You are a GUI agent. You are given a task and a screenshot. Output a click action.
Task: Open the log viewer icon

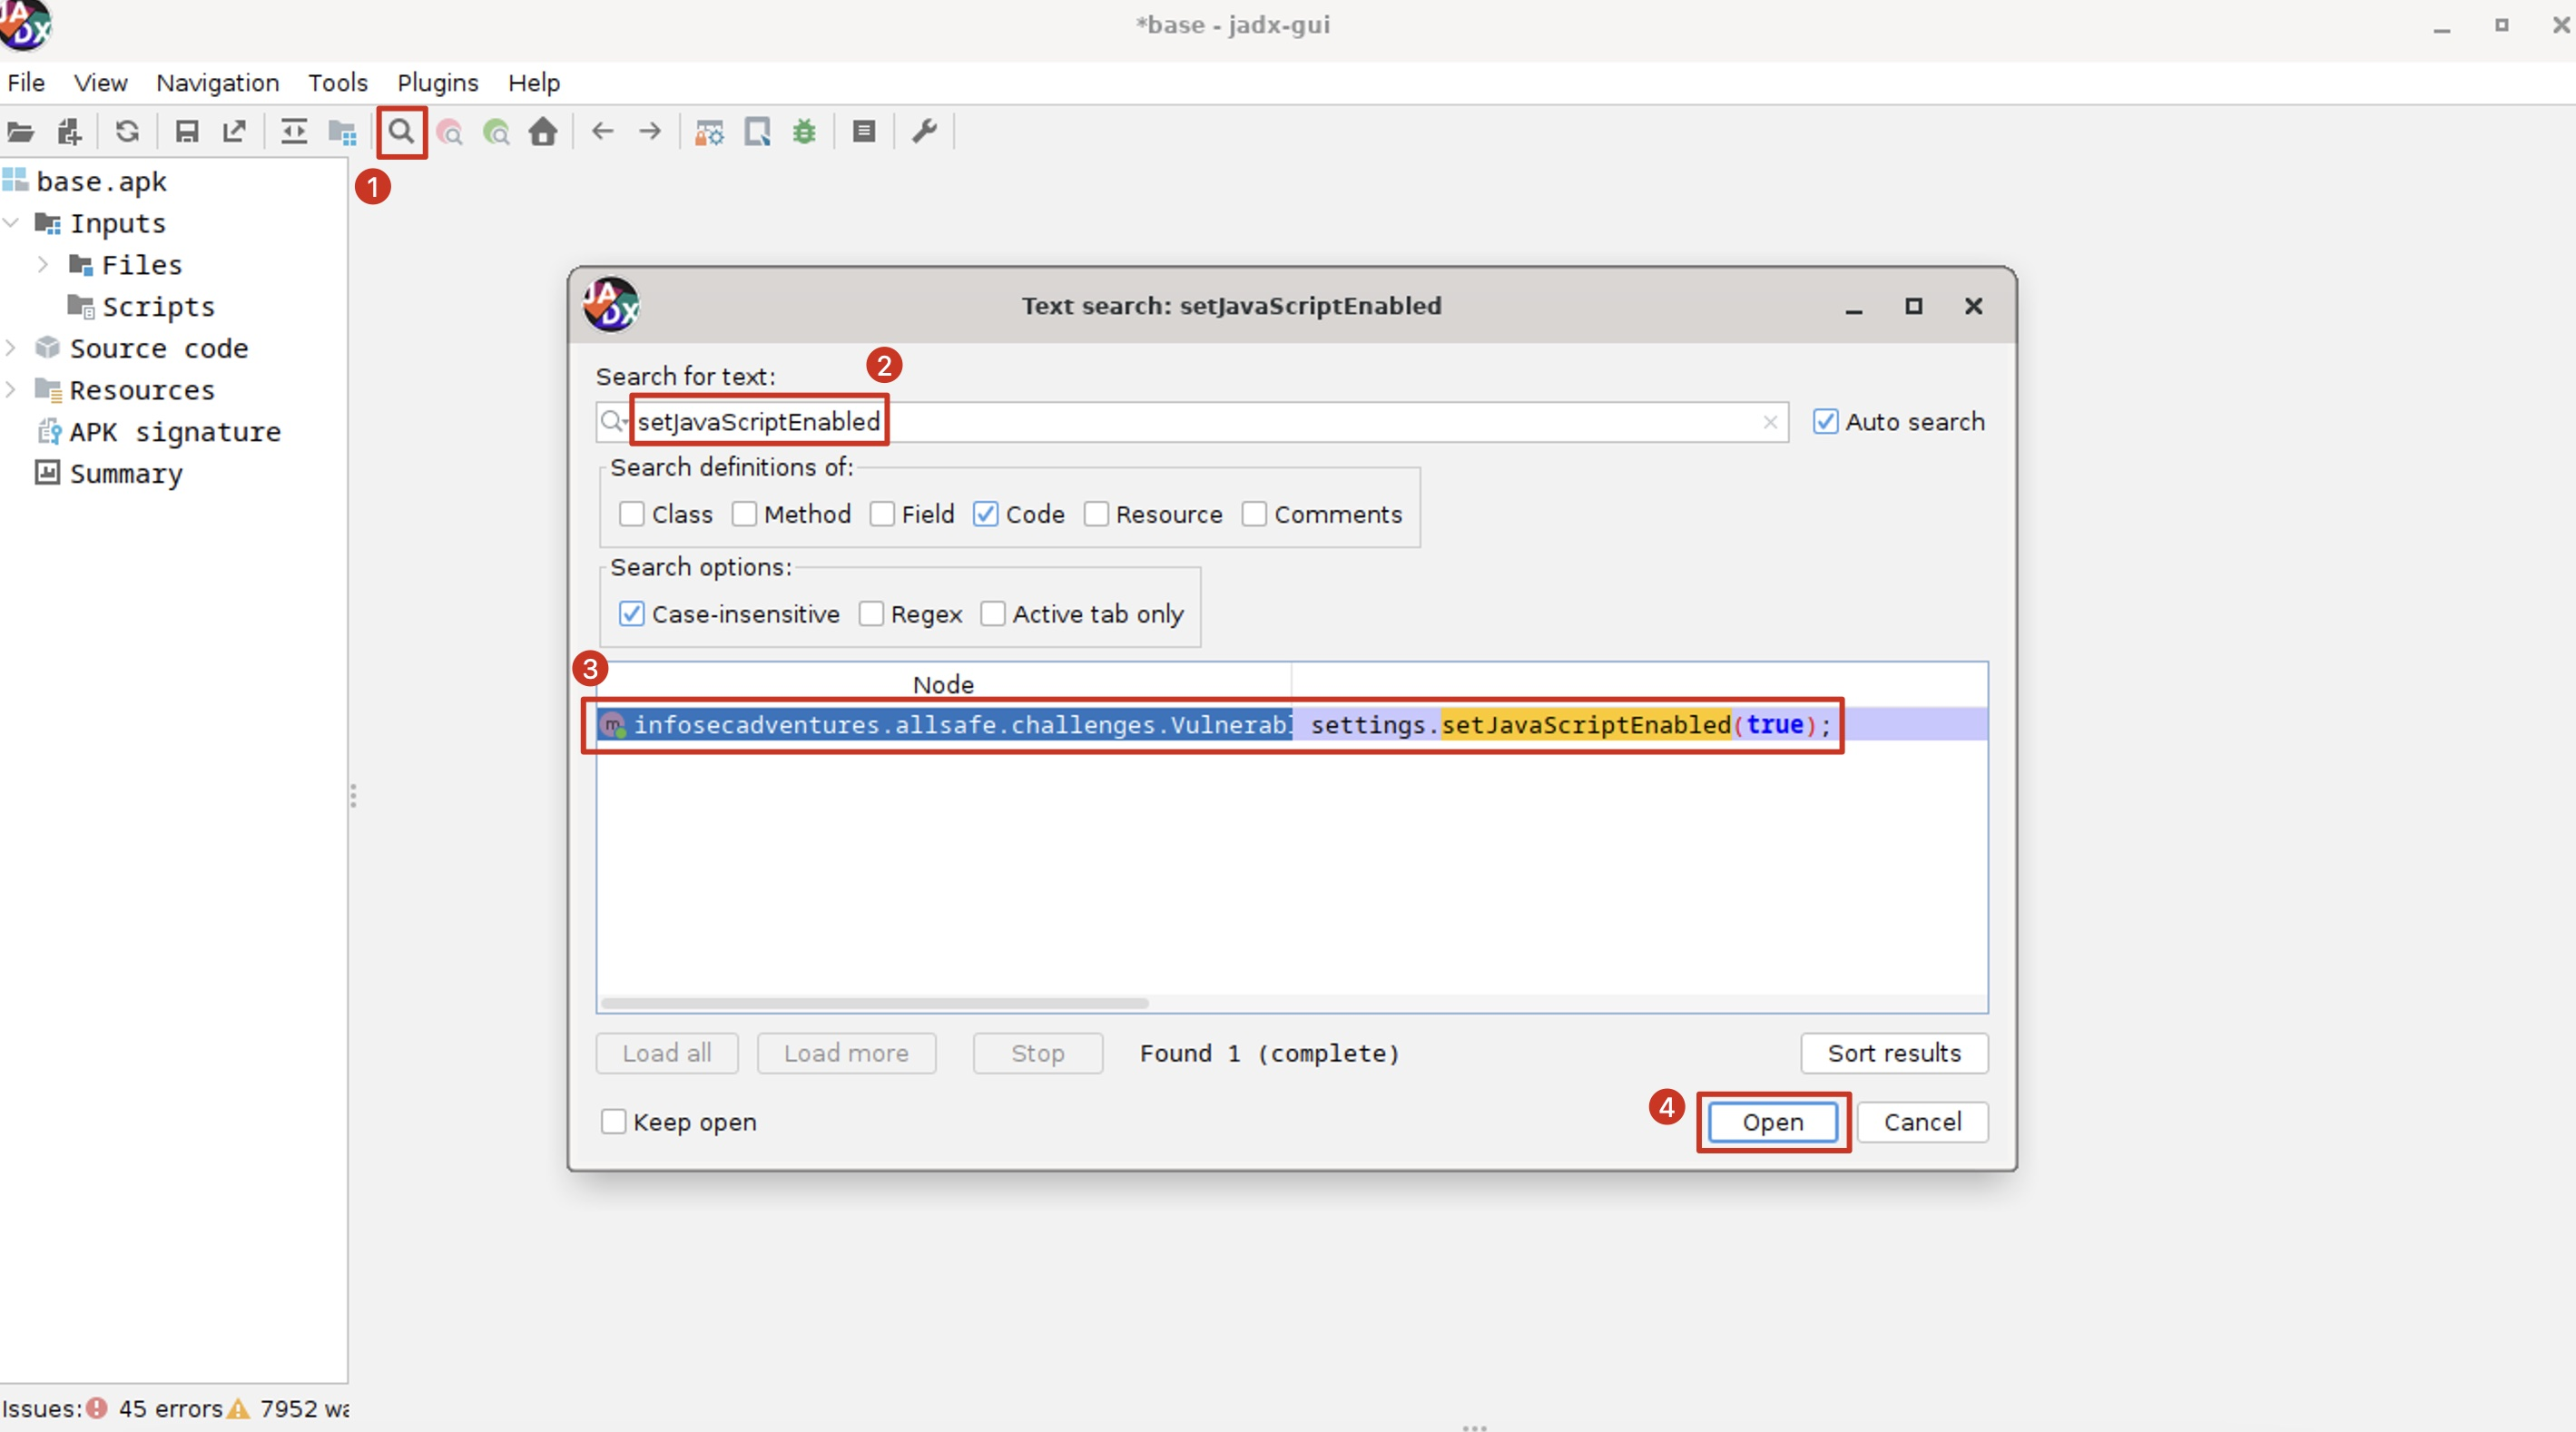tap(864, 131)
